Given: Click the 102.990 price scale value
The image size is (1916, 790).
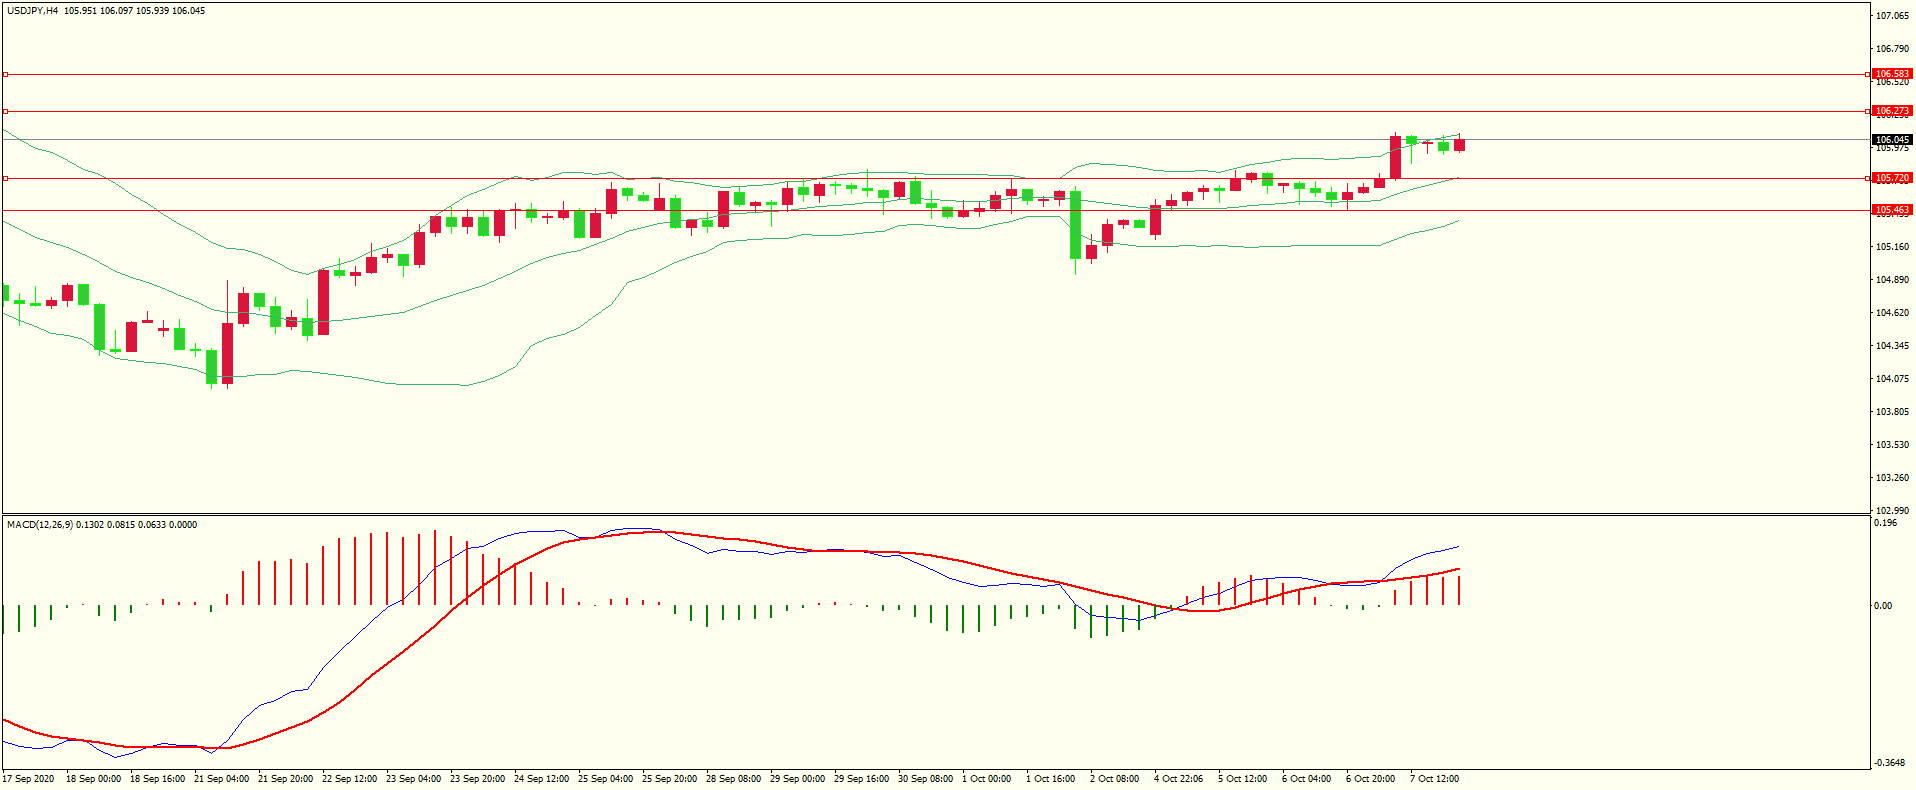Looking at the screenshot, I should [1892, 511].
